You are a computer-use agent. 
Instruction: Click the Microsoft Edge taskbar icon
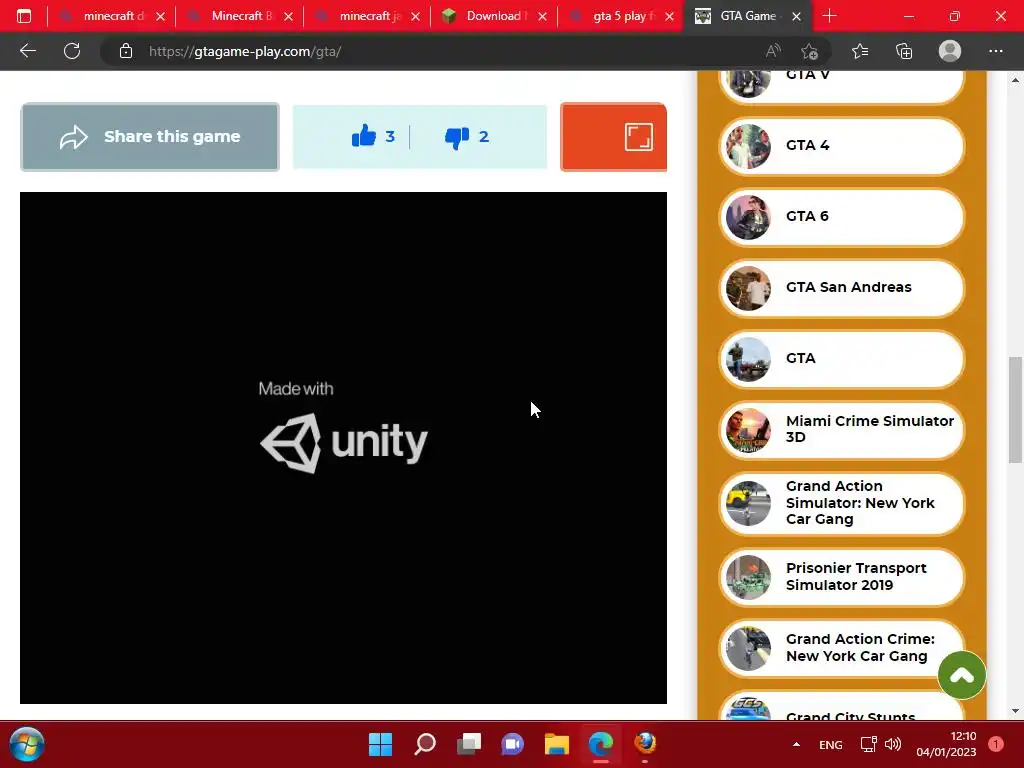[600, 744]
